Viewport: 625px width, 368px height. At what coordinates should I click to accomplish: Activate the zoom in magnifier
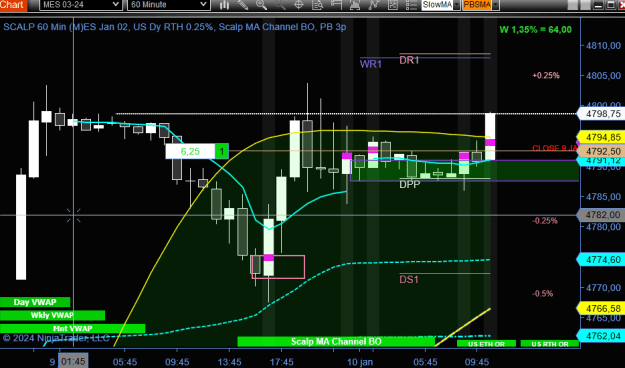[261, 5]
